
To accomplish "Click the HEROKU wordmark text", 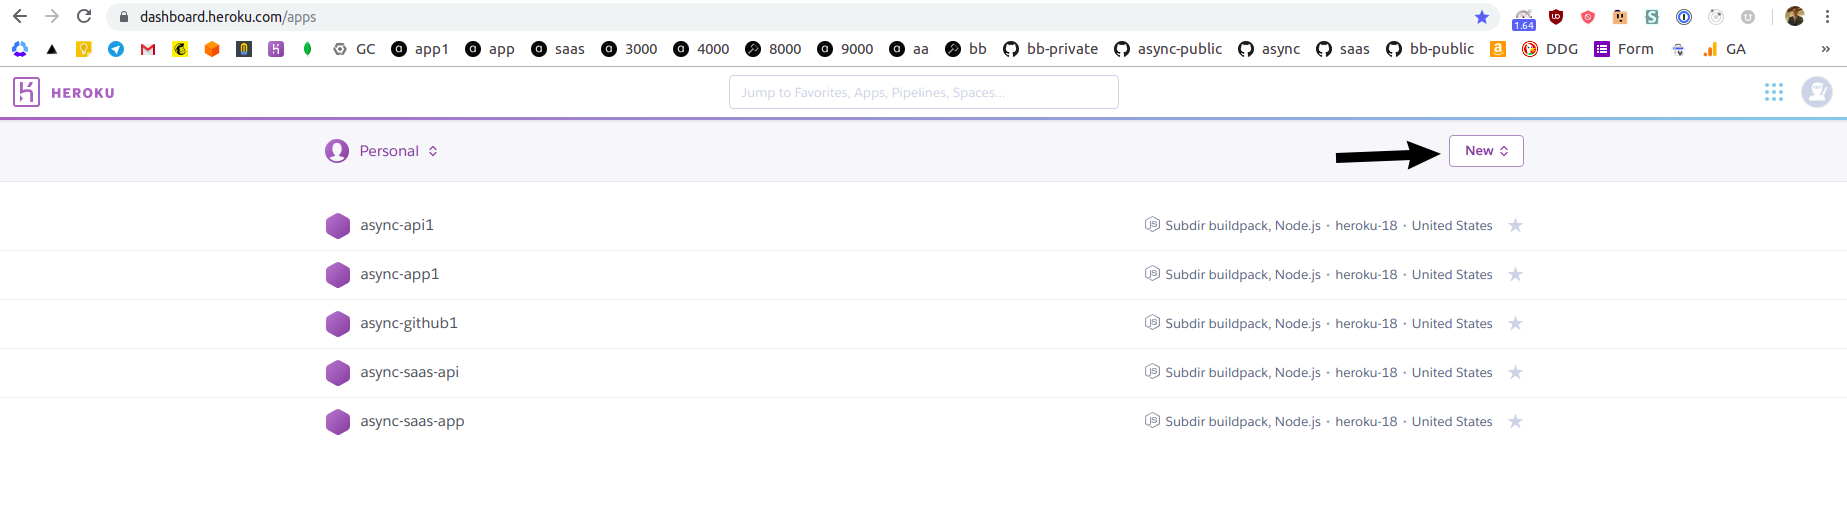I will point(83,93).
